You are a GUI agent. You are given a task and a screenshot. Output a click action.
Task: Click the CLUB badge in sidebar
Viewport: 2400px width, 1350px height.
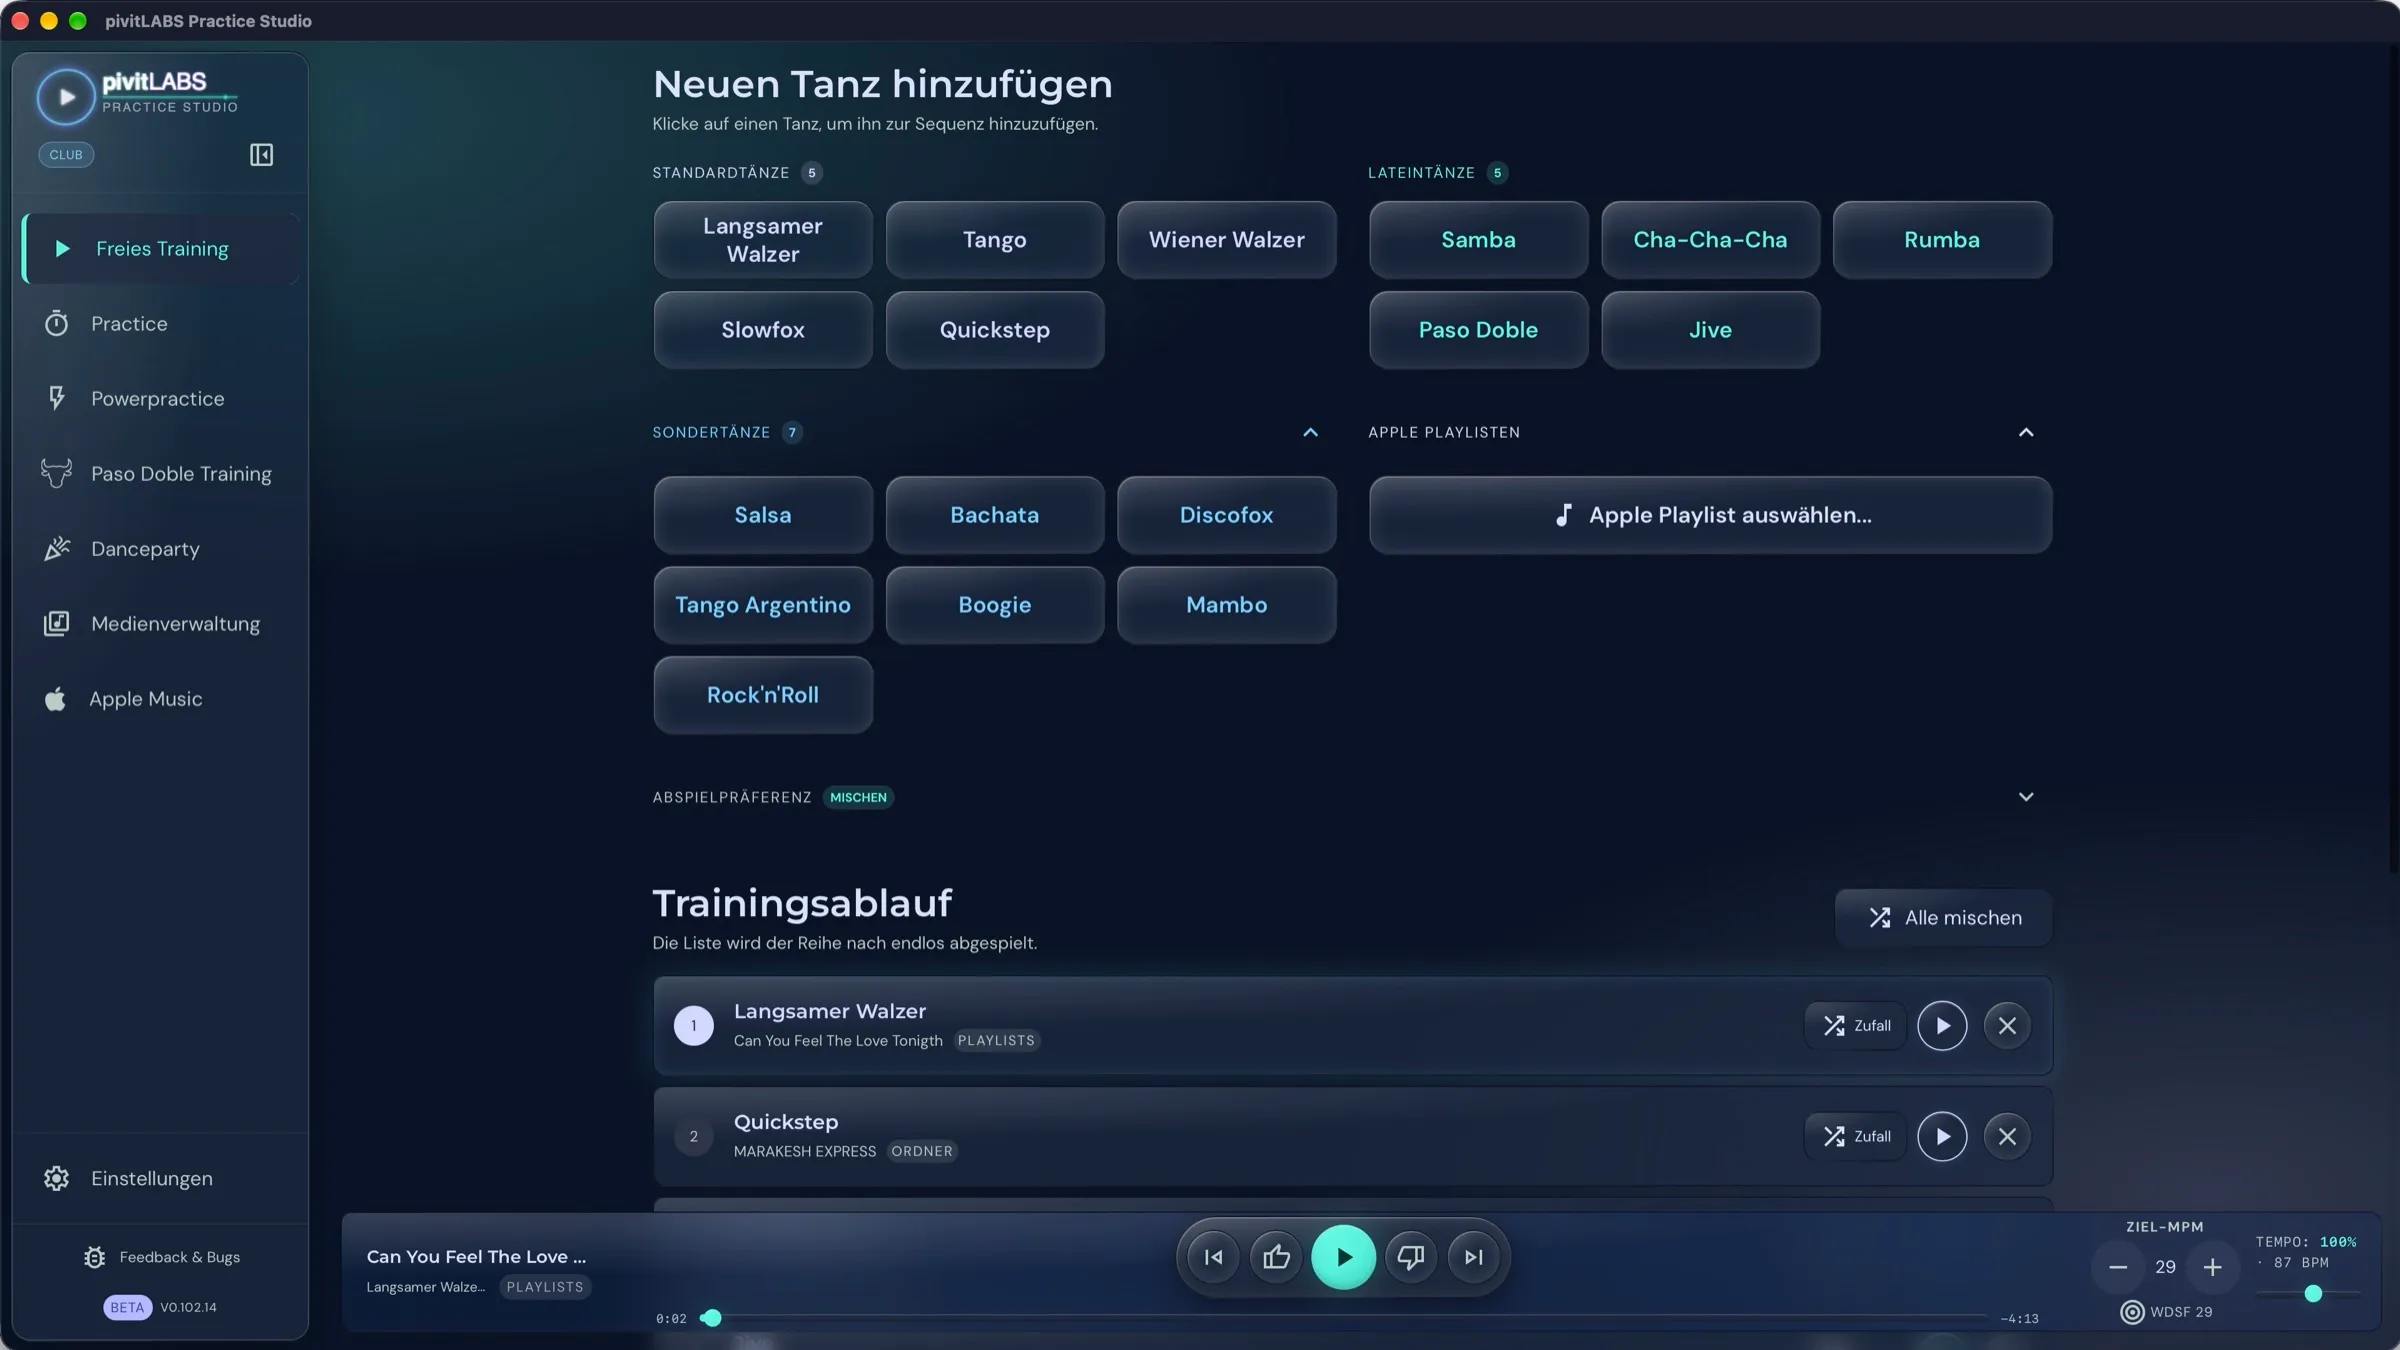click(66, 154)
